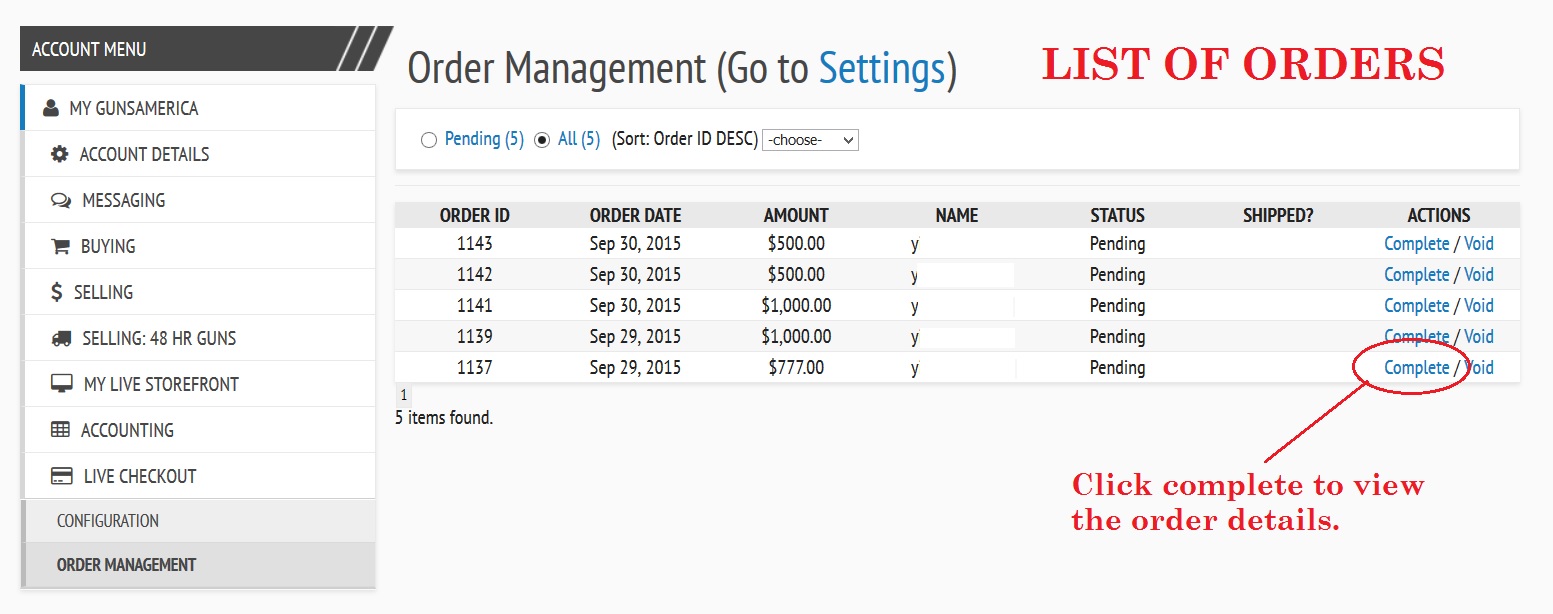1553x614 pixels.
Task: Click the monitor icon for My Live Storefront
Action: pyautogui.click(x=62, y=384)
